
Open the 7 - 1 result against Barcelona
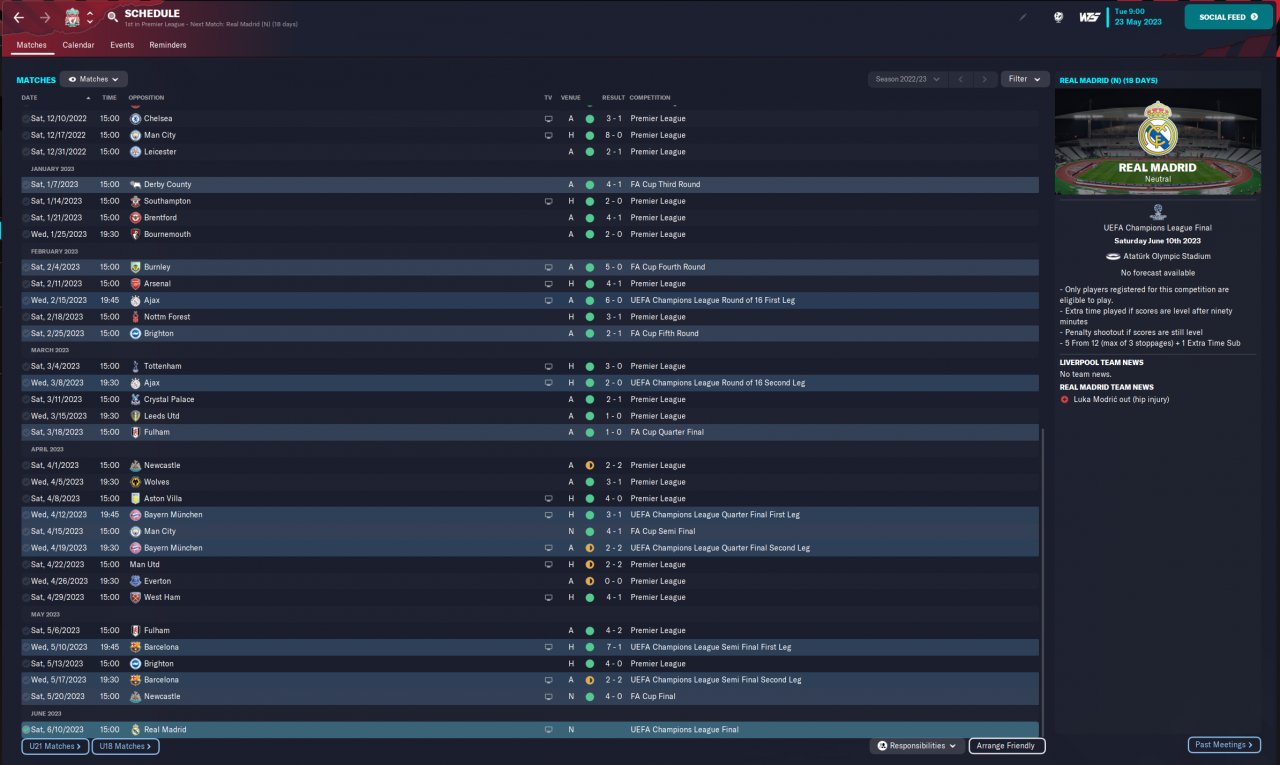coord(615,647)
